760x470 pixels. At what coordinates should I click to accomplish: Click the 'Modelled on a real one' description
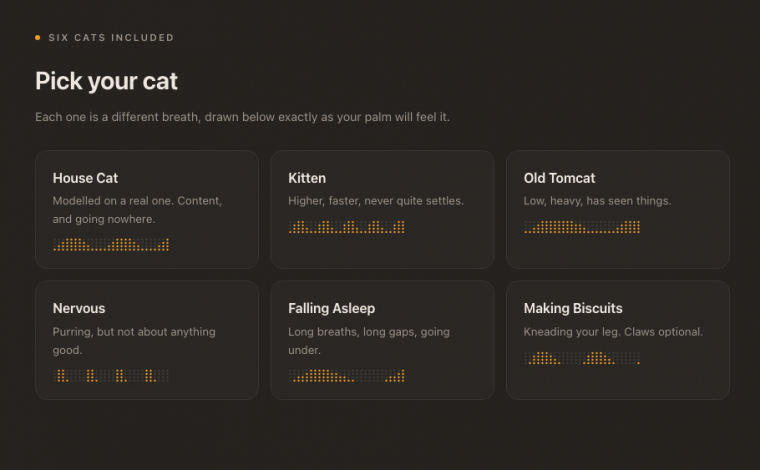(x=137, y=210)
